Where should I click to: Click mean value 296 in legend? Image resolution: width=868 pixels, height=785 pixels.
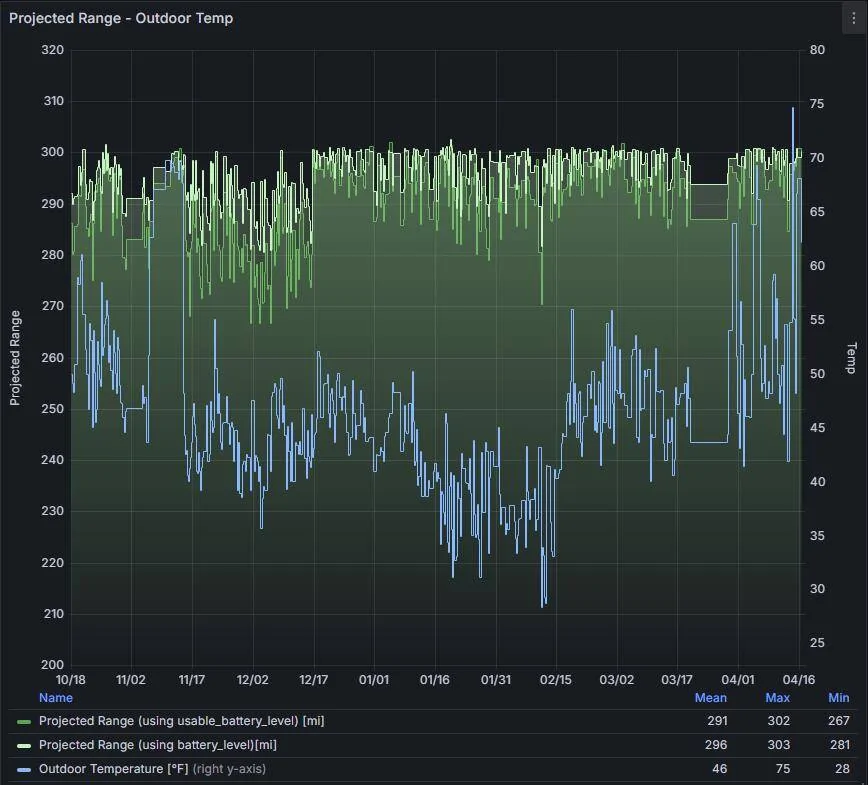coord(716,745)
